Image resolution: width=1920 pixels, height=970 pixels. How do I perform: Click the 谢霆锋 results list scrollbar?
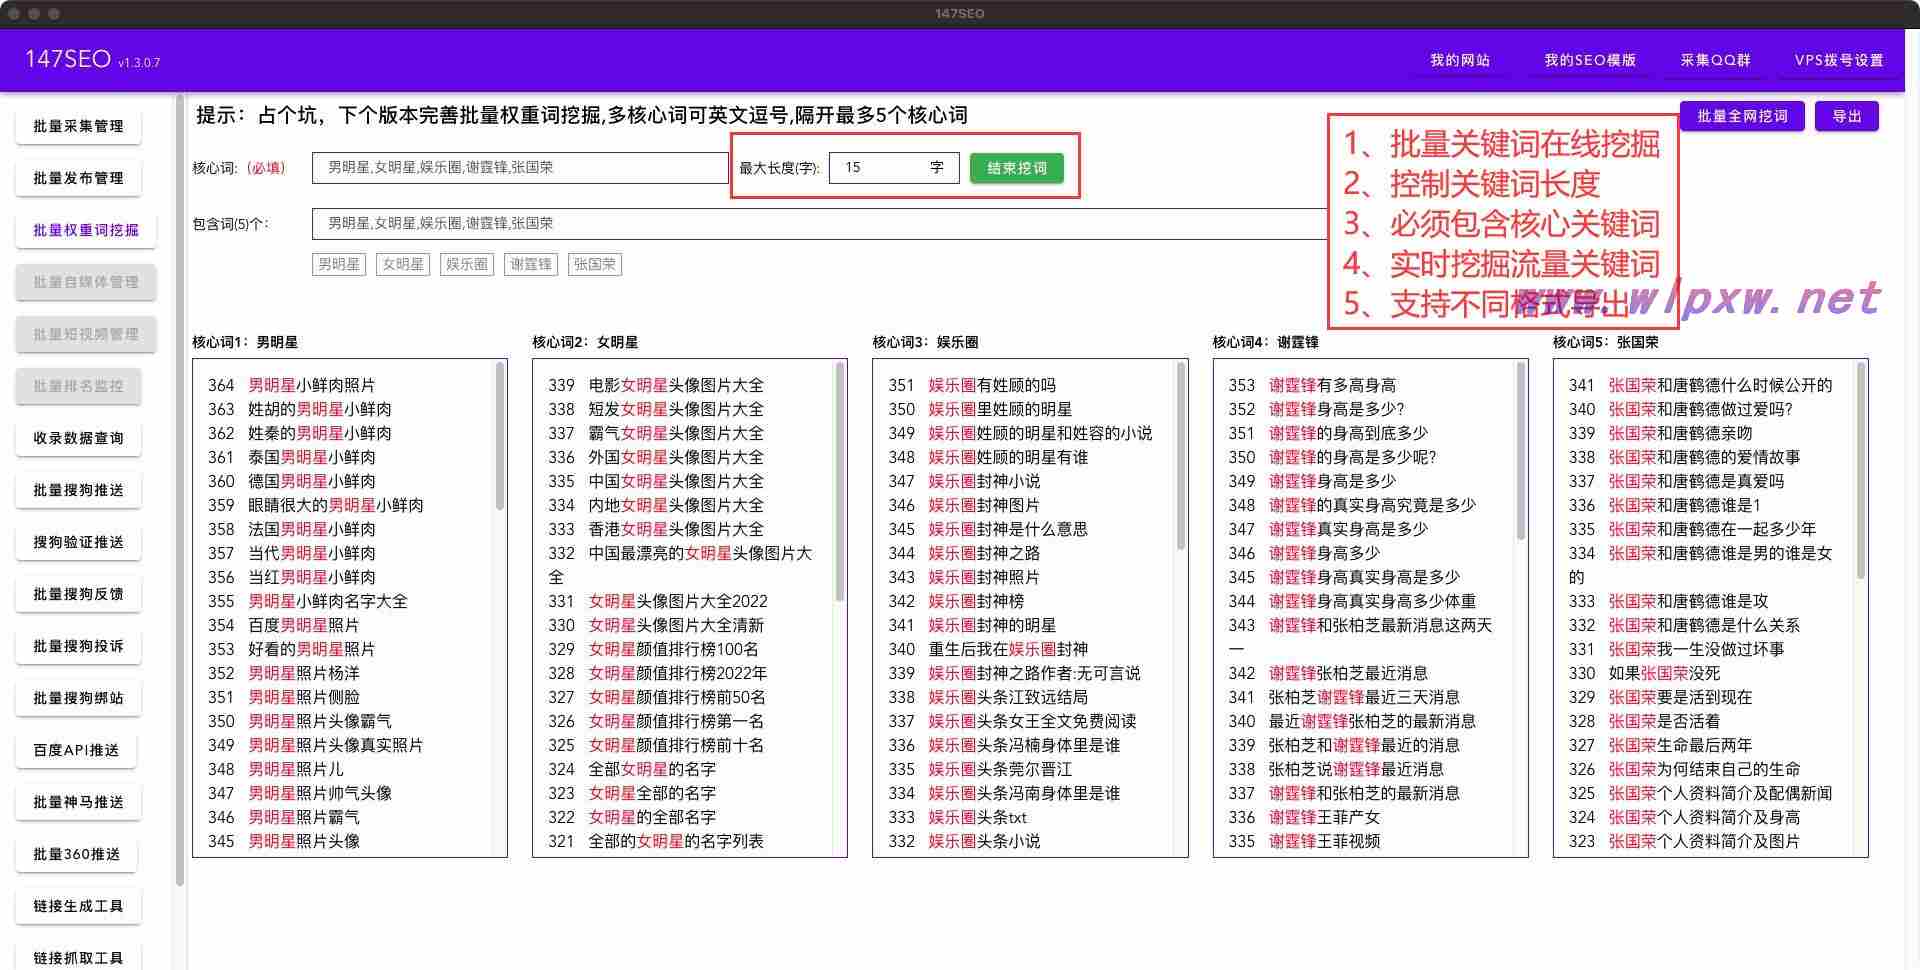[x=1521, y=451]
